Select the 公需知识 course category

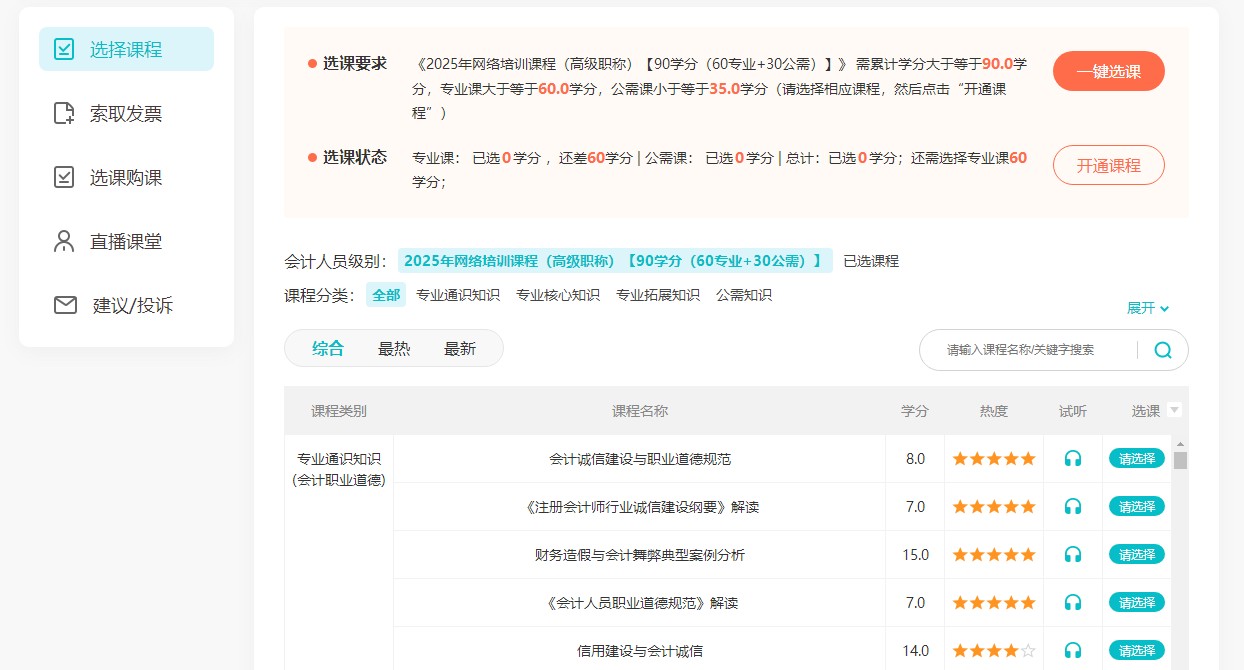click(745, 295)
